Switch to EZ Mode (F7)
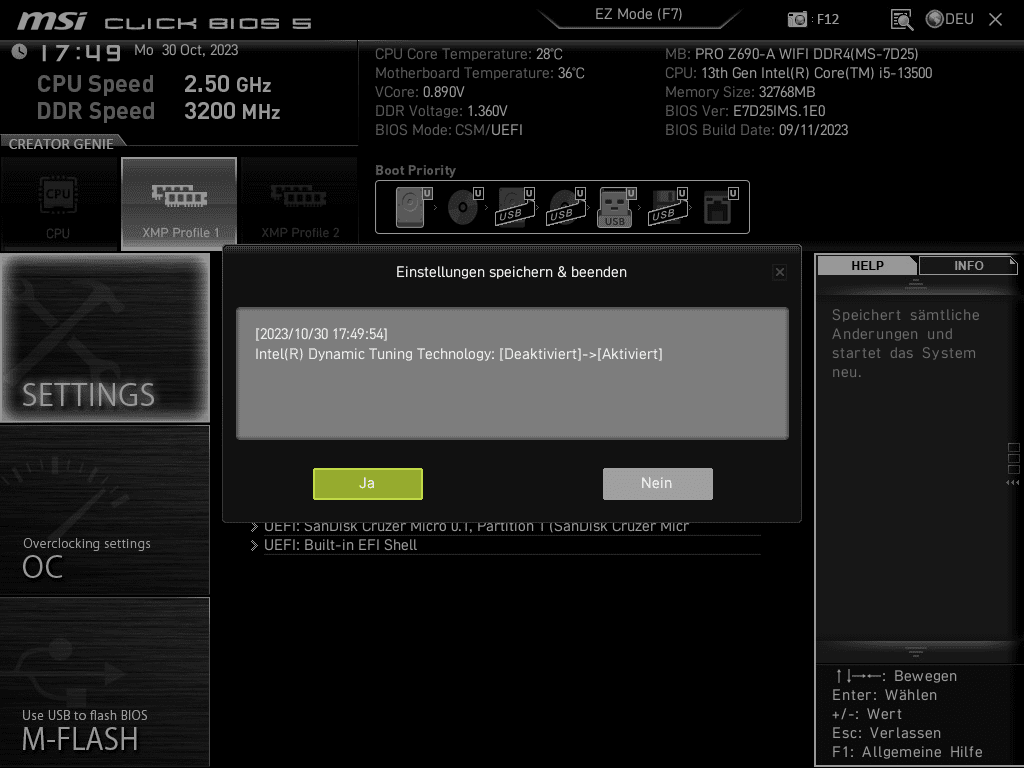Viewport: 1024px width, 768px height. coord(638,14)
